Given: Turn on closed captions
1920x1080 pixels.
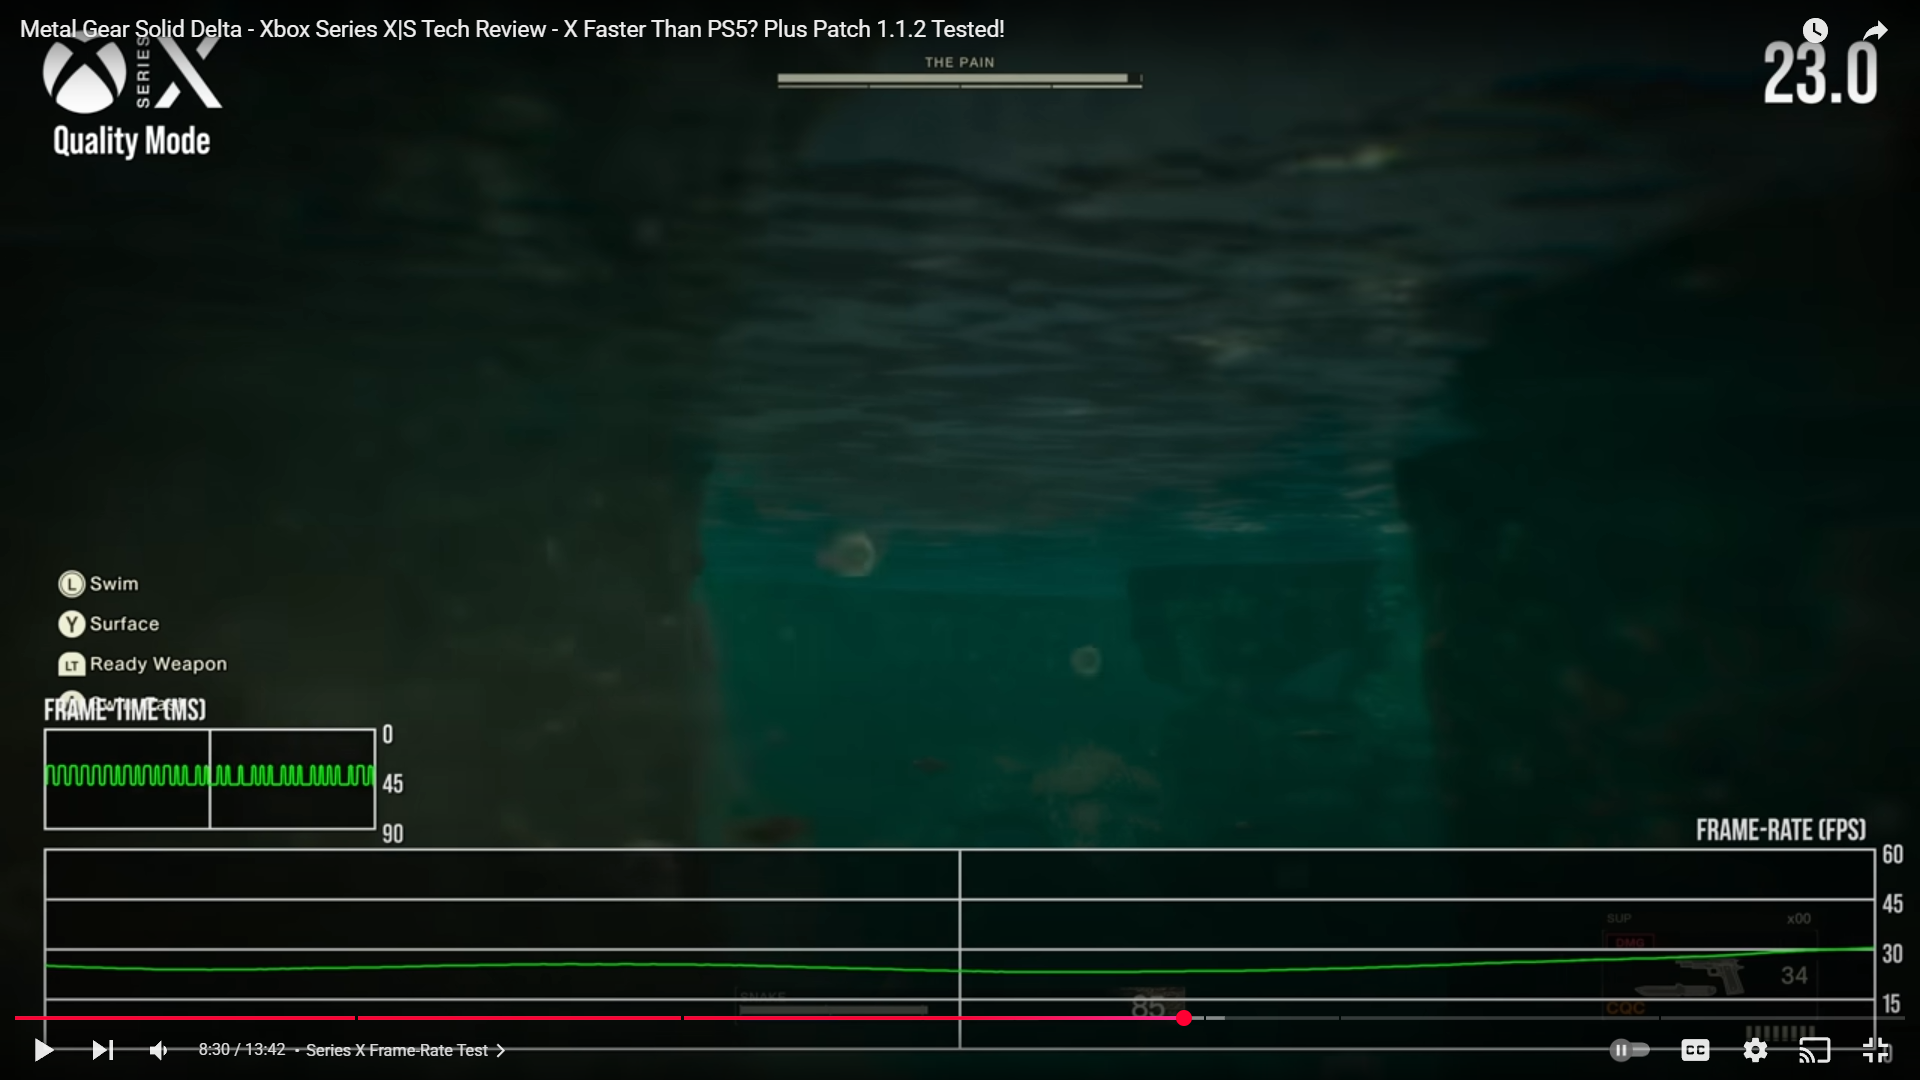Looking at the screenshot, I should pyautogui.click(x=1695, y=1050).
